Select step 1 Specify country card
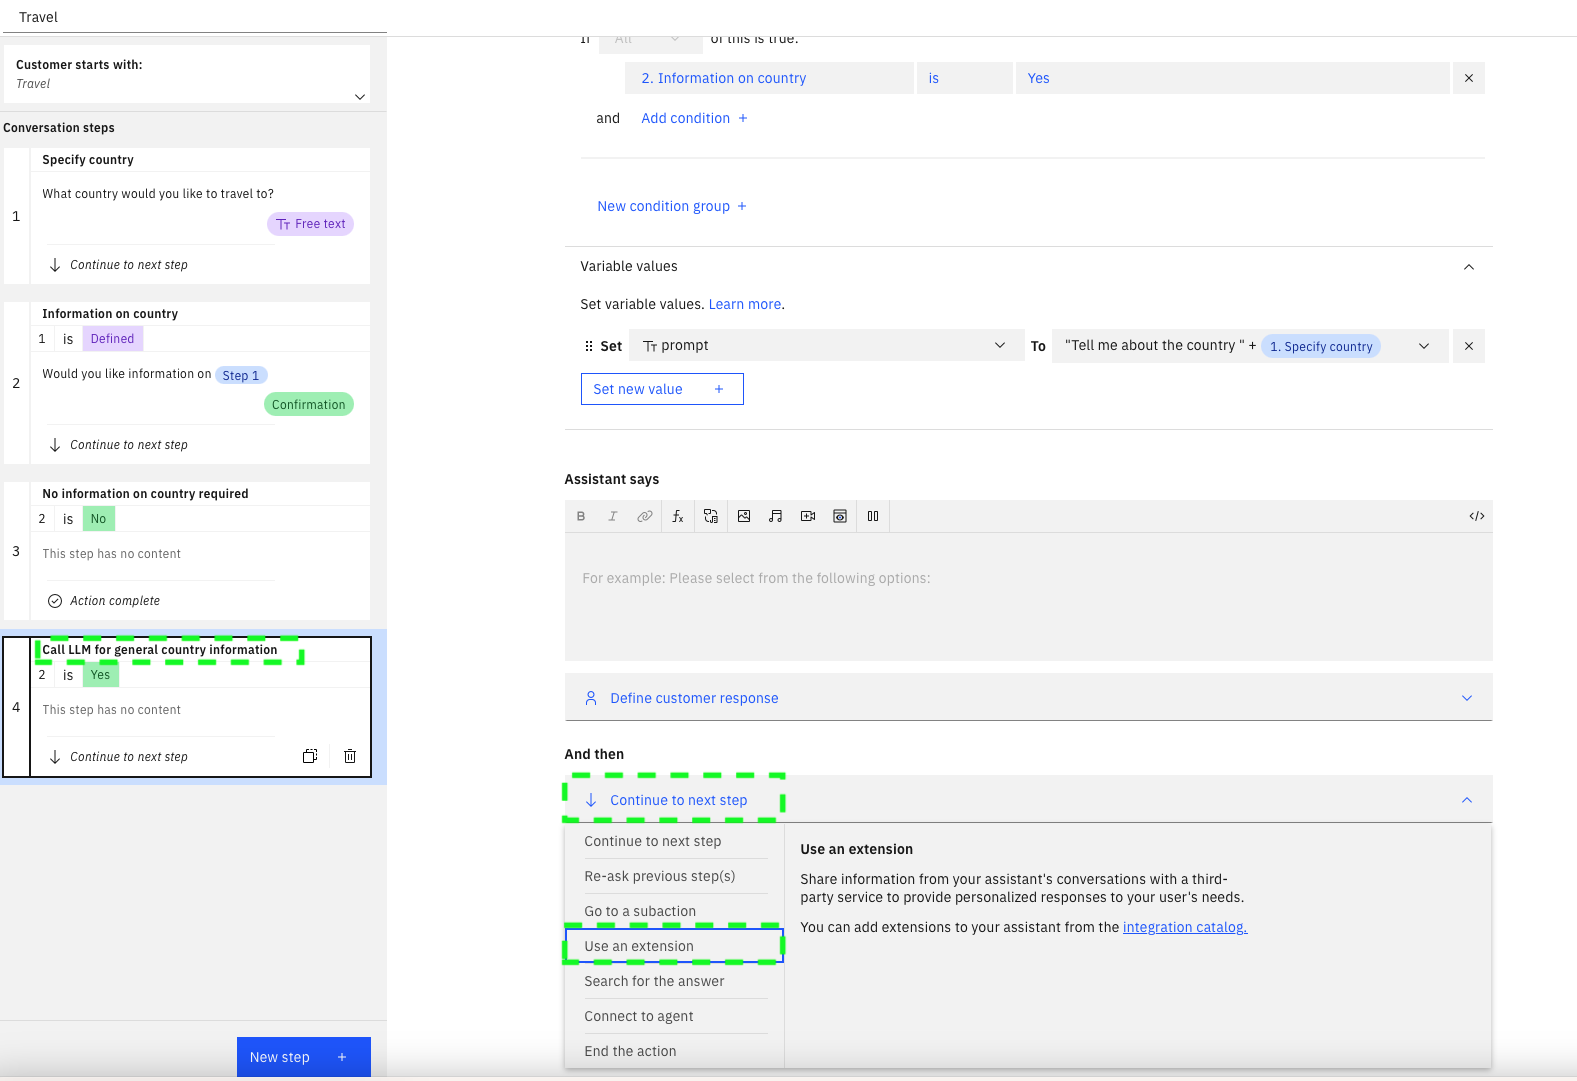The width and height of the screenshot is (1577, 1081). [x=187, y=216]
